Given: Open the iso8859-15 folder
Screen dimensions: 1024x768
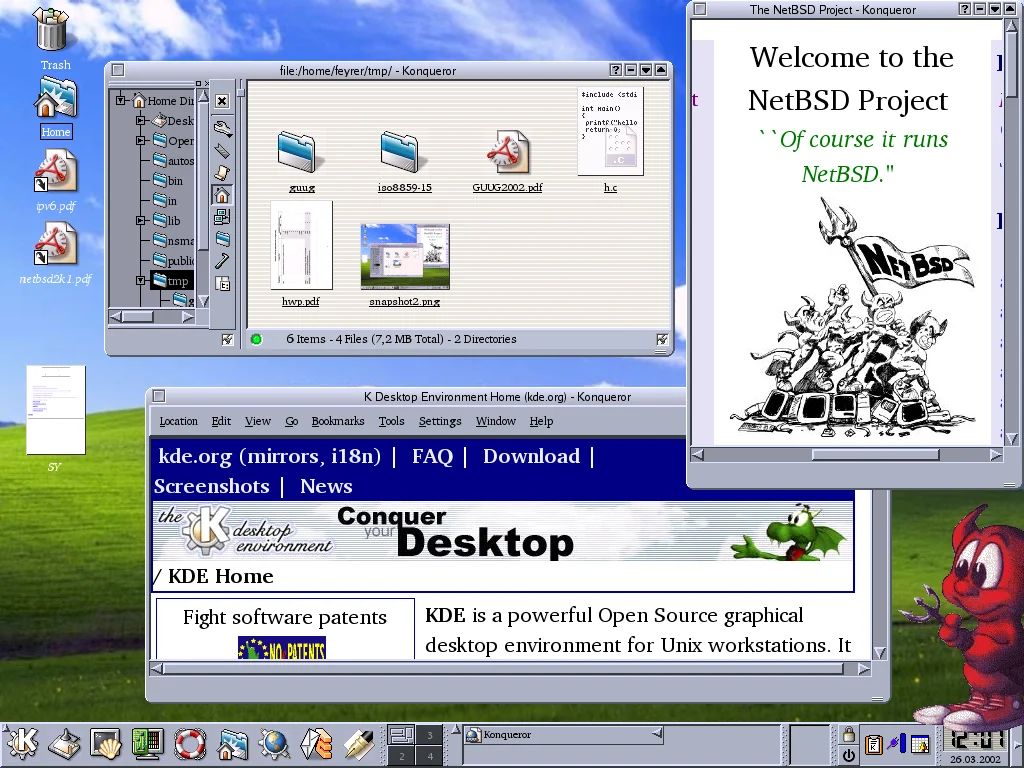Looking at the screenshot, I should [x=404, y=161].
